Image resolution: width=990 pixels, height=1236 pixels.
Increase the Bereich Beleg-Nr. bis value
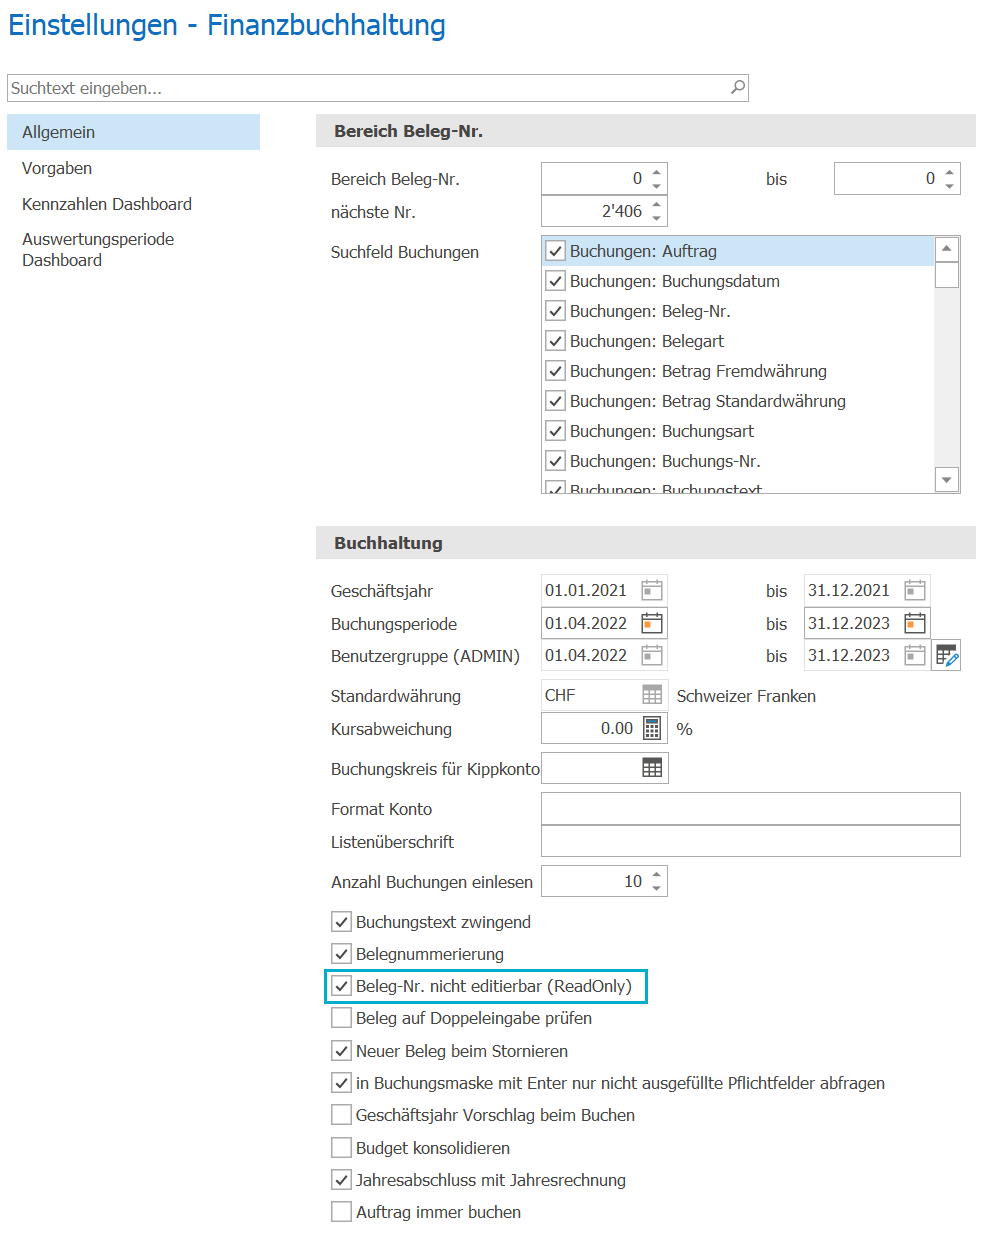[950, 172]
